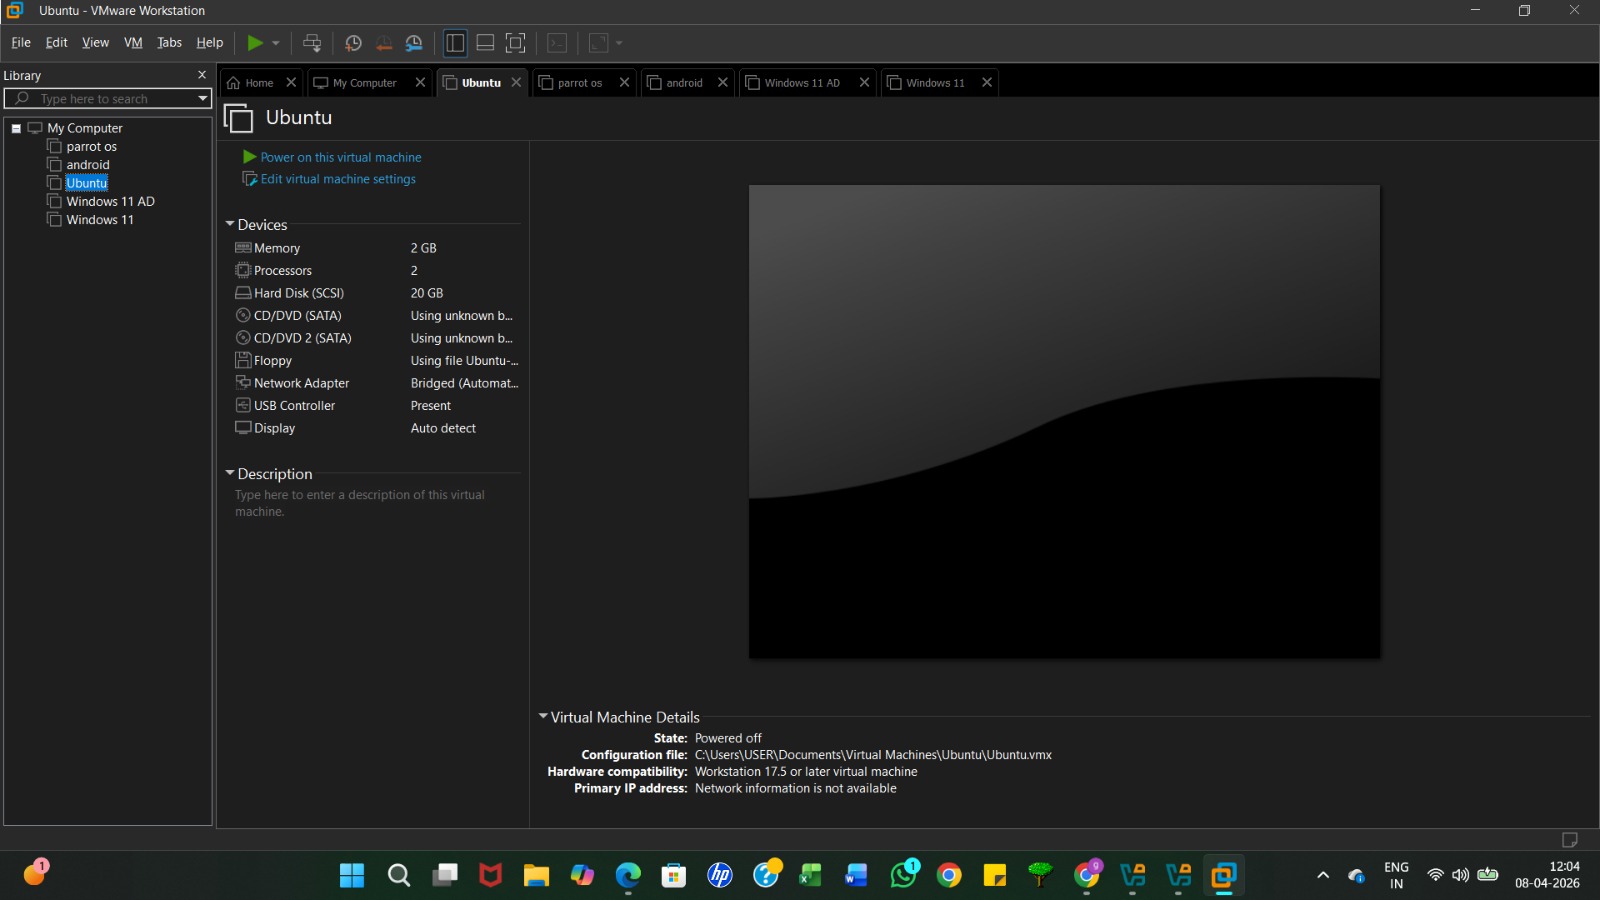Close the parrot os tab
The image size is (1600, 900).
click(x=624, y=83)
